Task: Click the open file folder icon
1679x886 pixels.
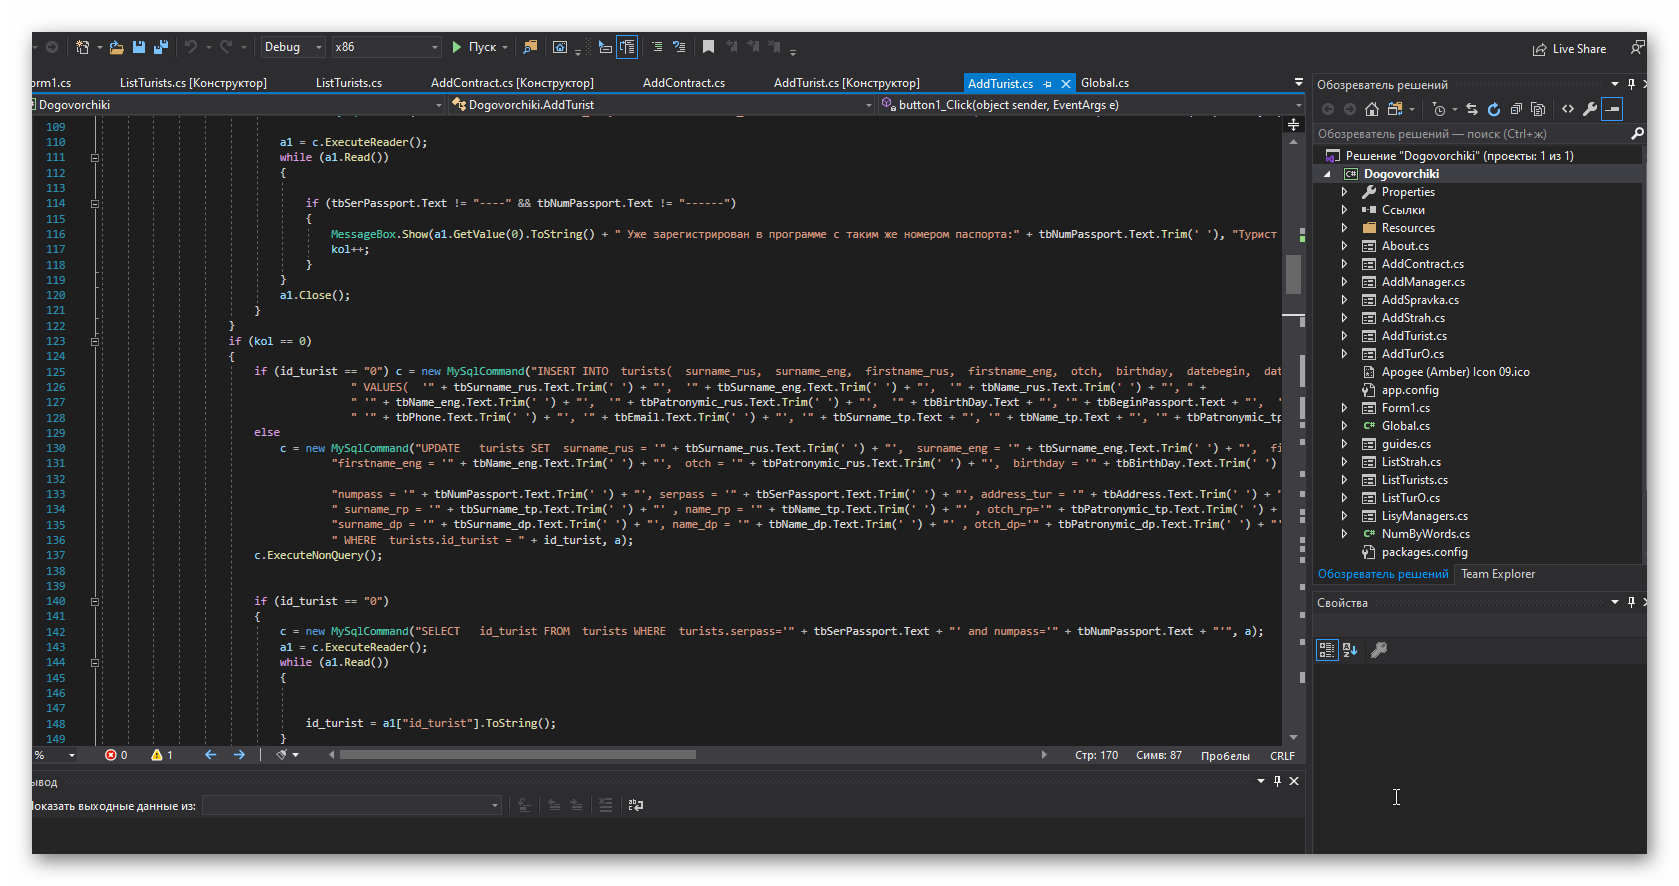Action: (117, 47)
